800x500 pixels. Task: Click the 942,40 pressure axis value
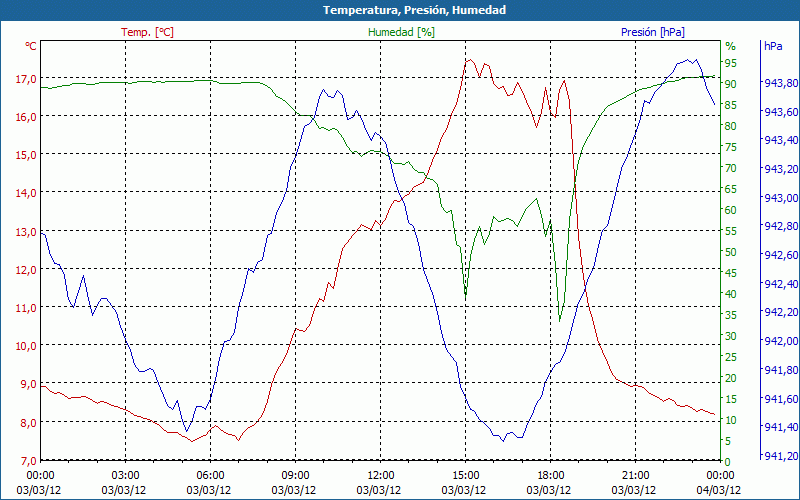(780, 283)
